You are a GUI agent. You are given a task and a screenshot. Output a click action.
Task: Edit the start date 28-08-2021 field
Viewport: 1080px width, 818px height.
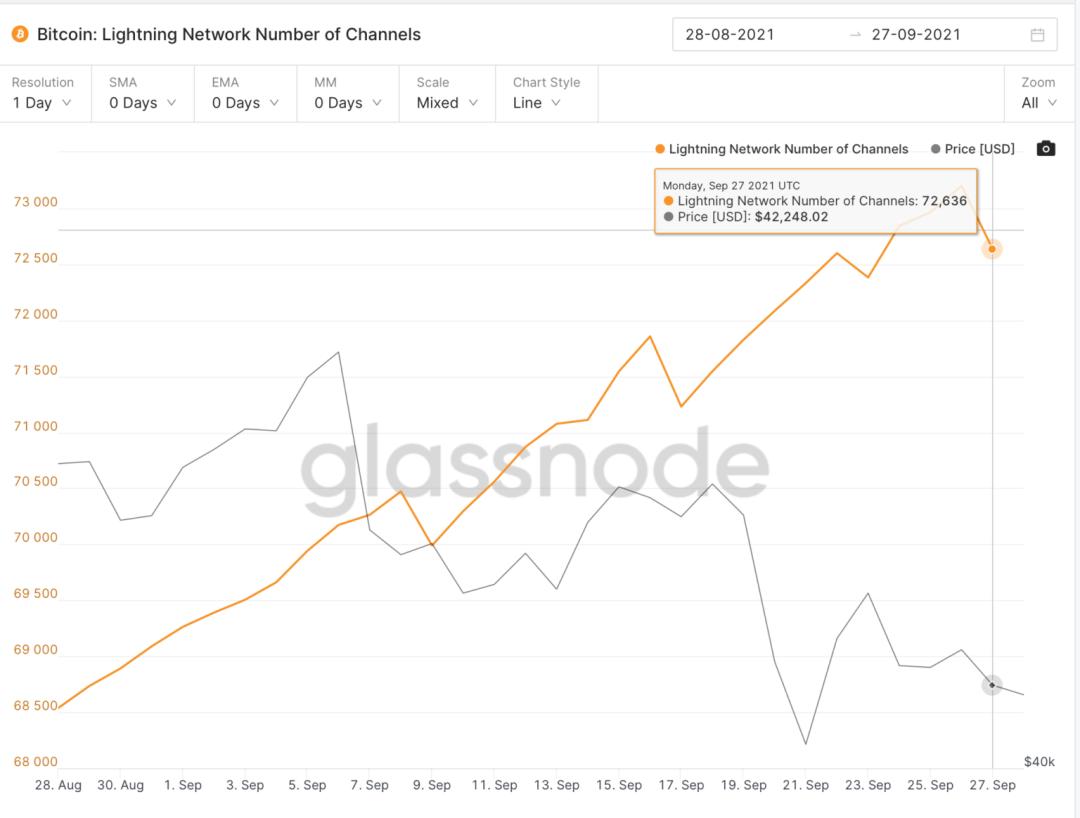[x=730, y=34]
